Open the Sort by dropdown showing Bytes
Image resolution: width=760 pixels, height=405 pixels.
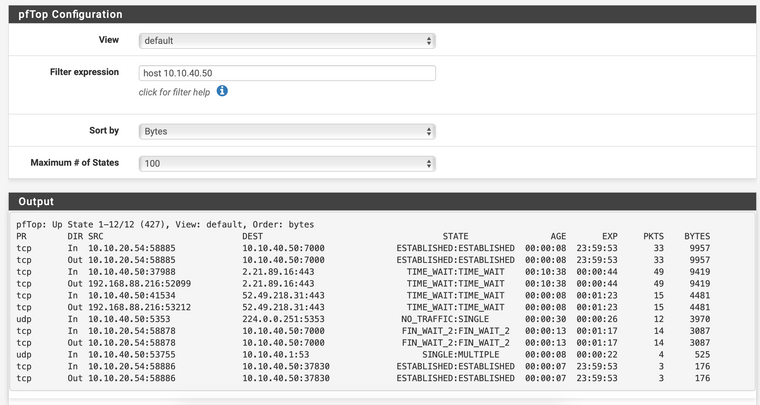pyautogui.click(x=287, y=131)
